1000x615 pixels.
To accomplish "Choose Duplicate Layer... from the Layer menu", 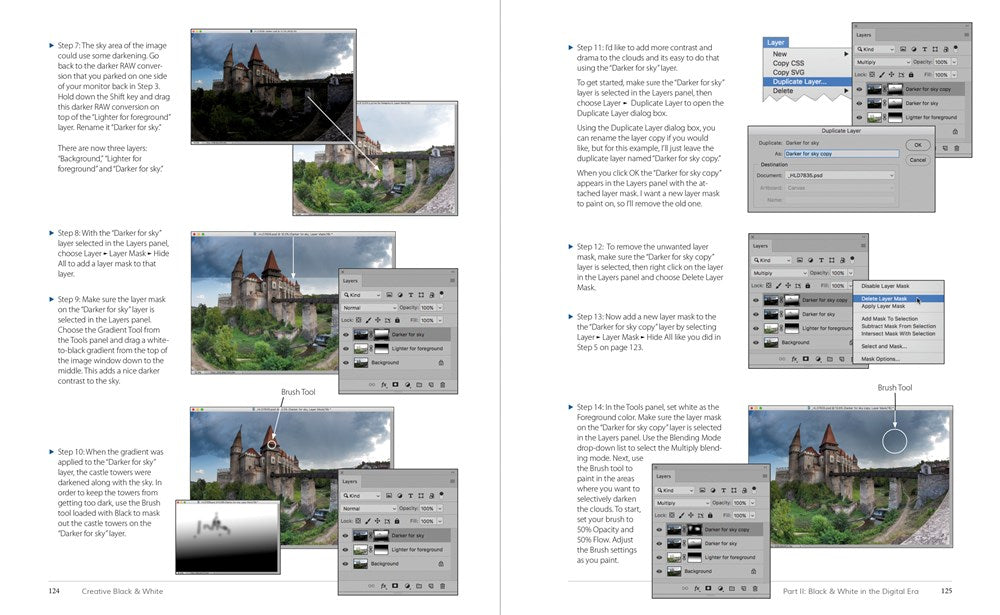I will pos(798,81).
